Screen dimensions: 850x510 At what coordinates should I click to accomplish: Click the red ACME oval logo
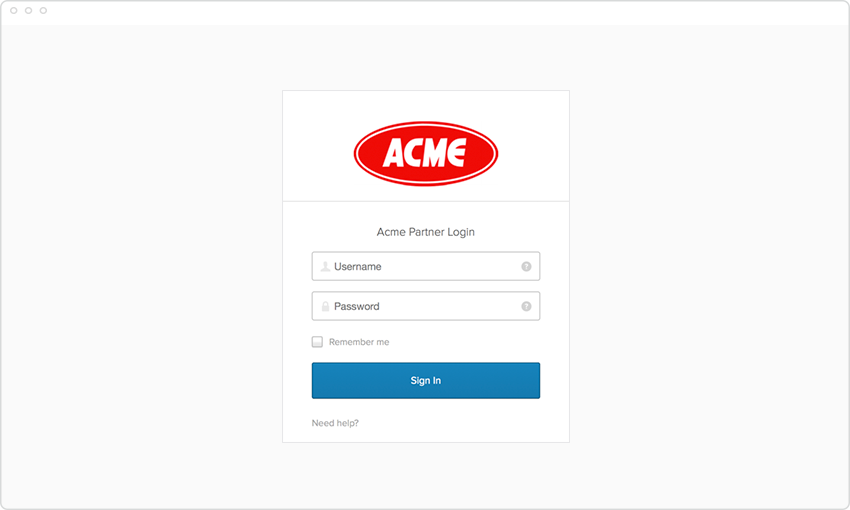click(426, 153)
